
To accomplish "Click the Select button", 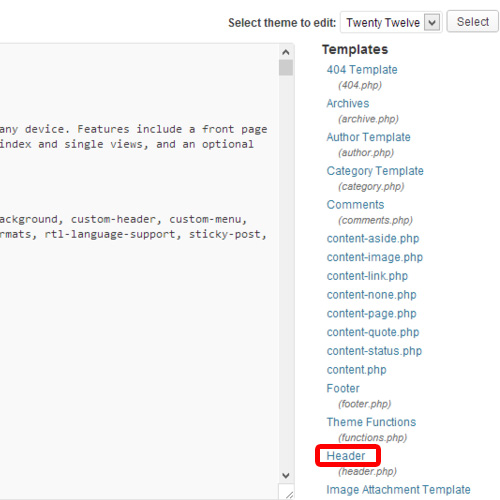I will pyautogui.click(x=472, y=22).
